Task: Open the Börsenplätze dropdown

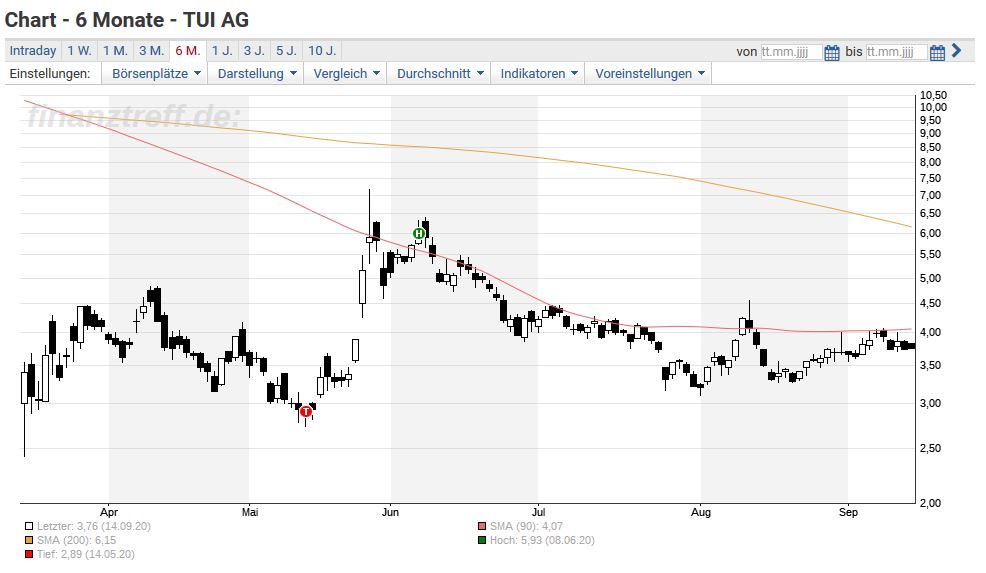Action: (155, 74)
